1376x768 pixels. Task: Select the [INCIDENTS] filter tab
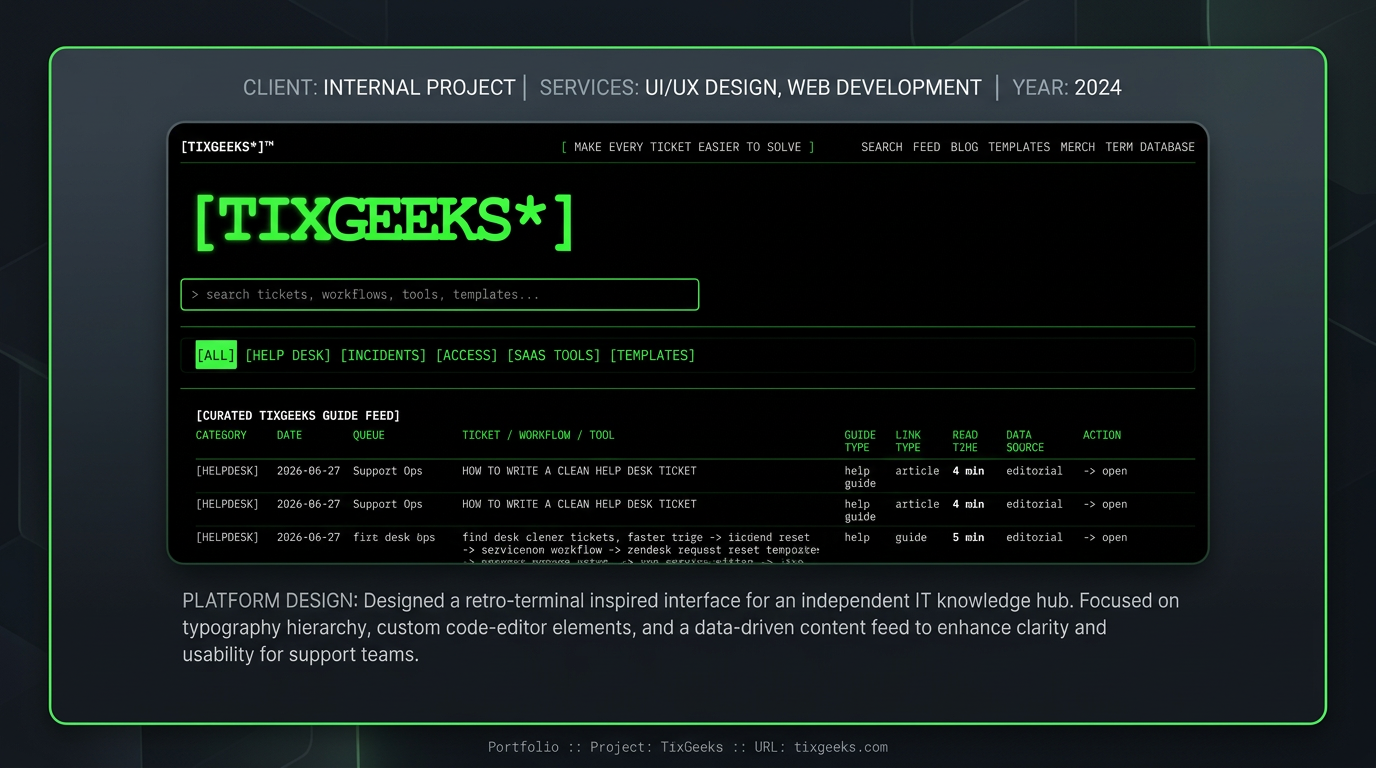(x=383, y=355)
